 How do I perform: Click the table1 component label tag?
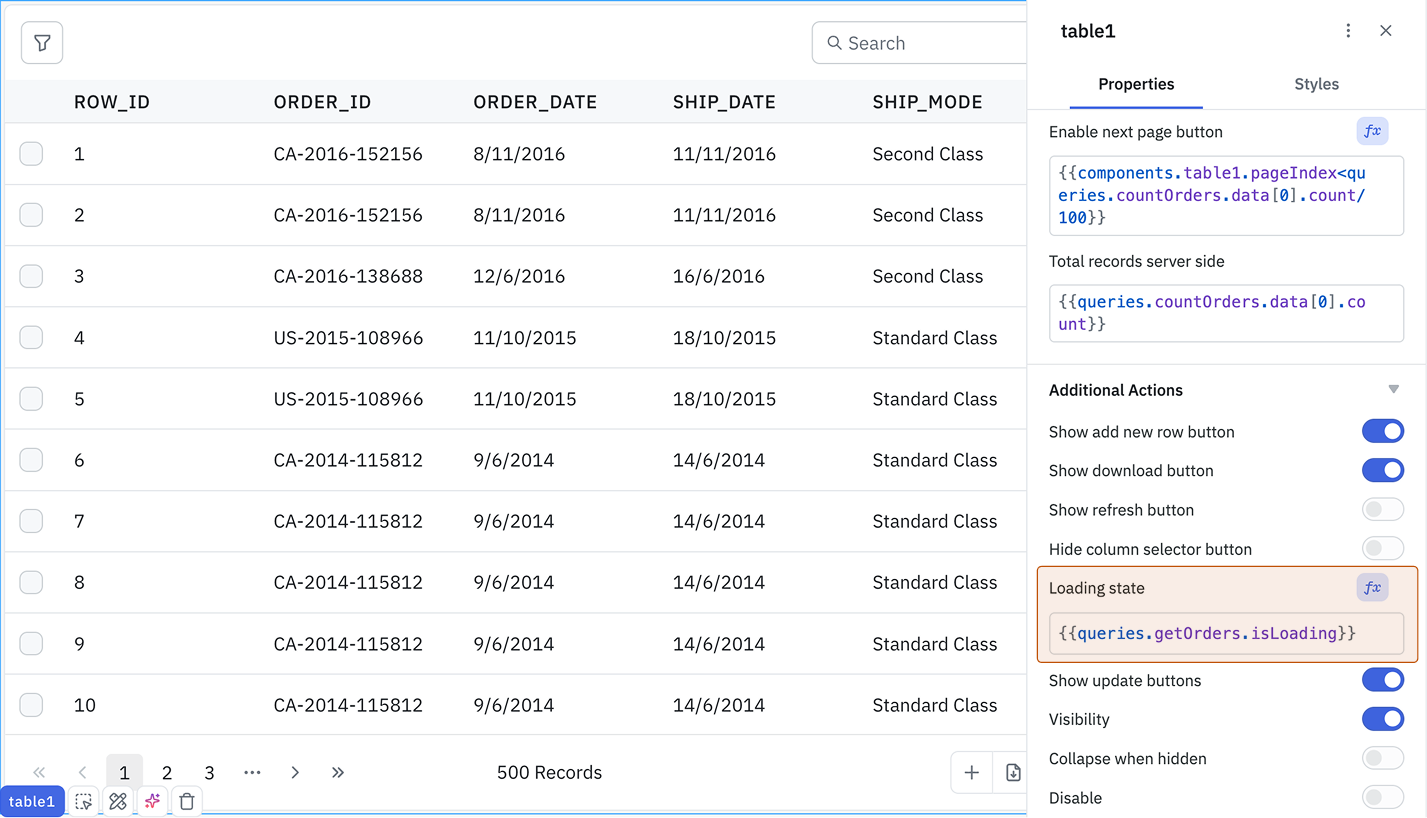(32, 801)
